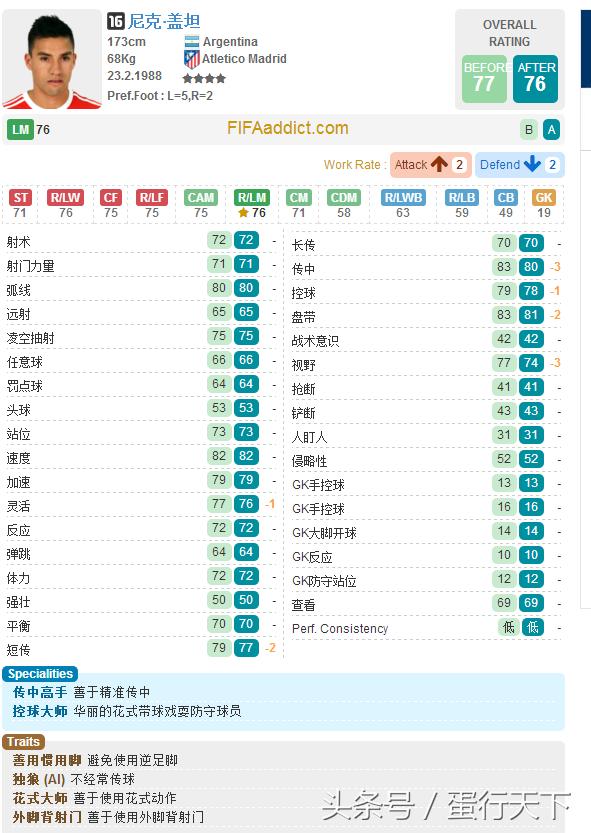
Task: Click the 视野 after value 74
Action: point(531,363)
